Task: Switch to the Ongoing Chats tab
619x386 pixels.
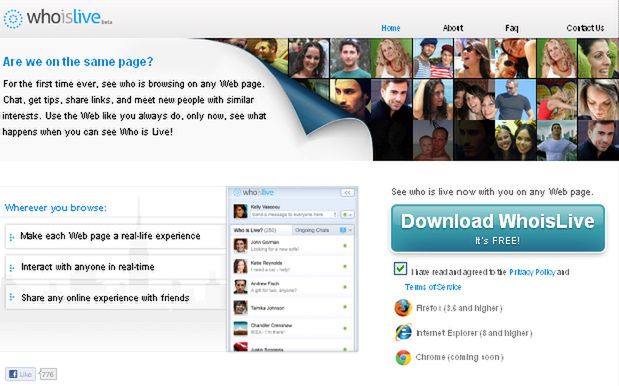Action: pyautogui.click(x=312, y=230)
